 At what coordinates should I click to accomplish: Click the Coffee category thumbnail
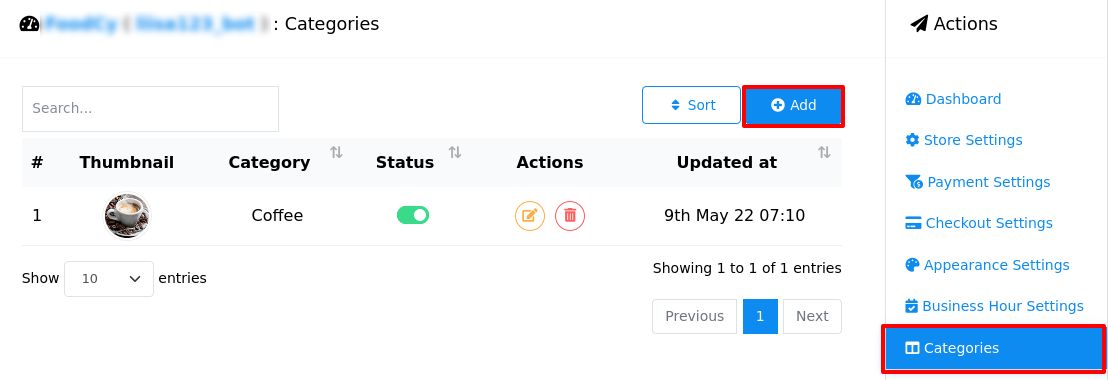pos(127,215)
